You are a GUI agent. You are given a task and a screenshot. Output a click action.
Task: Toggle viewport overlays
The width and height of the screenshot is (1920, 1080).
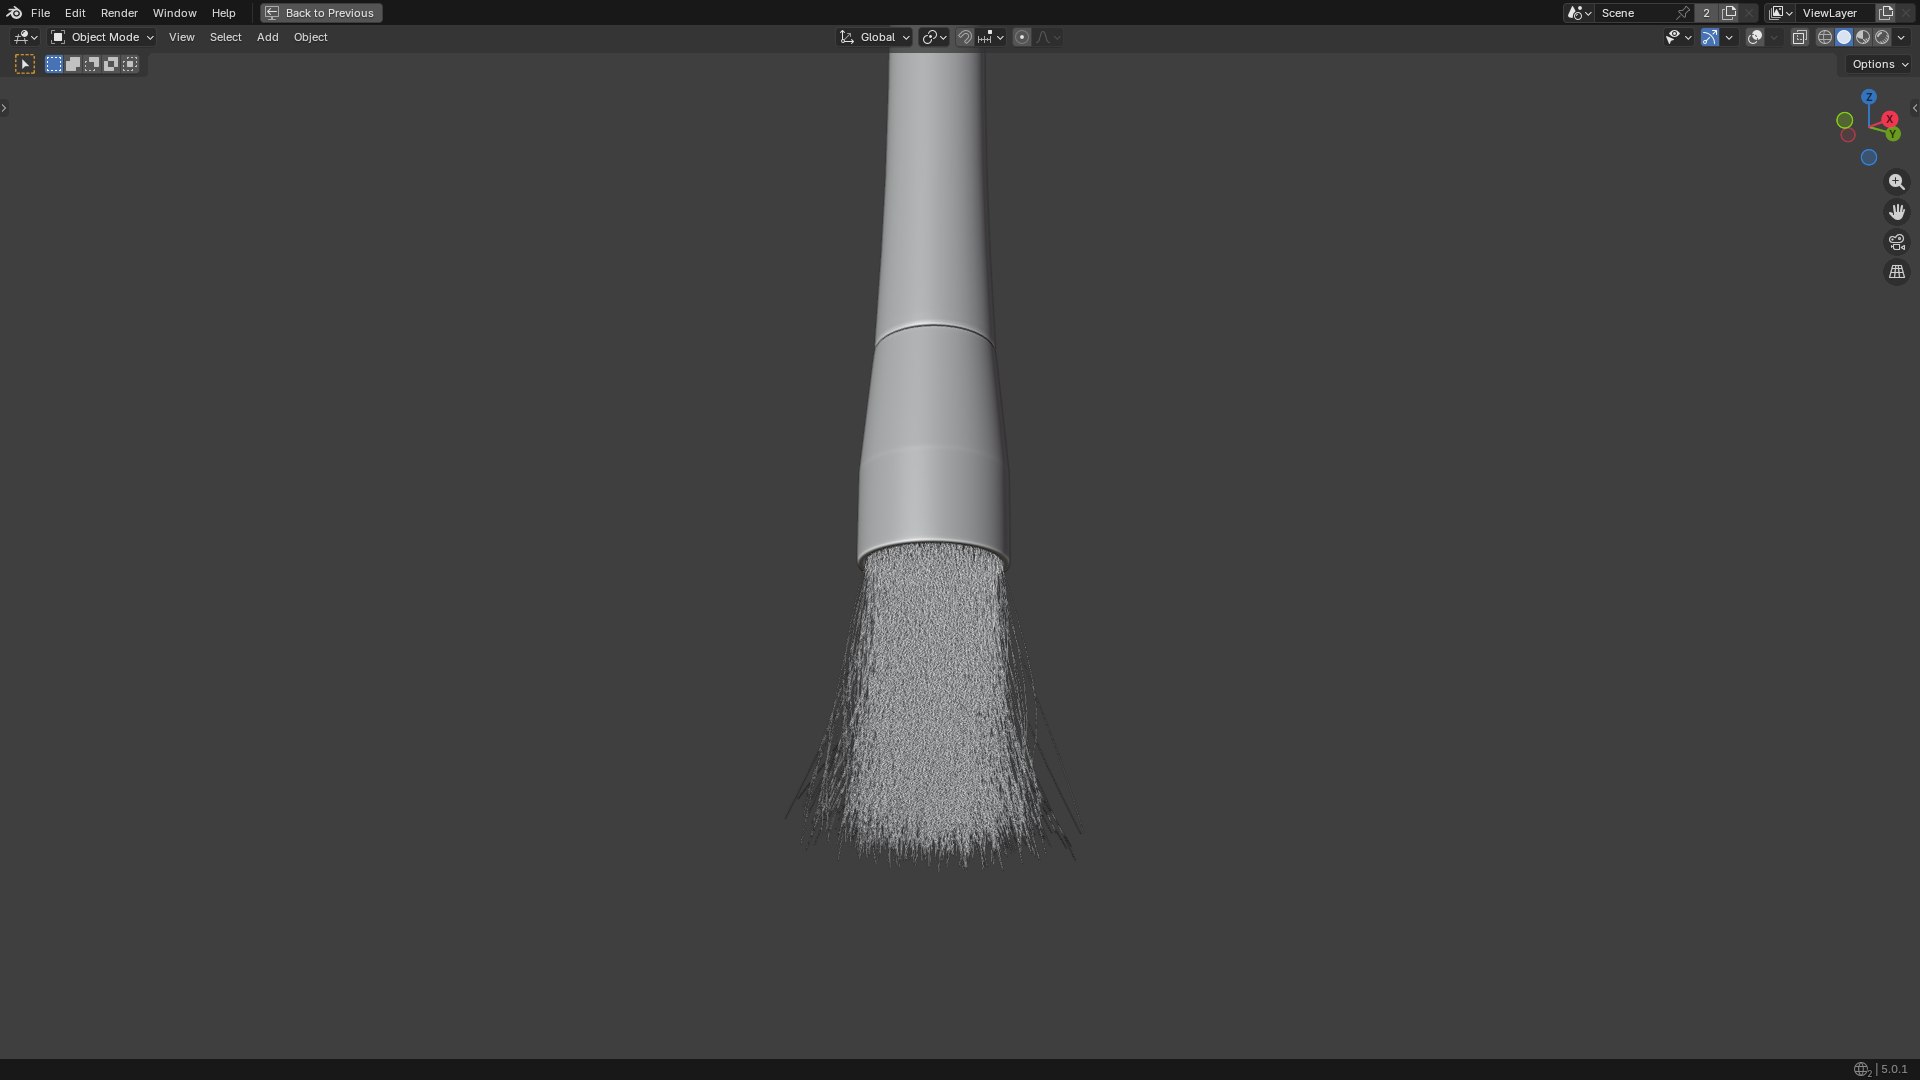tap(1755, 37)
